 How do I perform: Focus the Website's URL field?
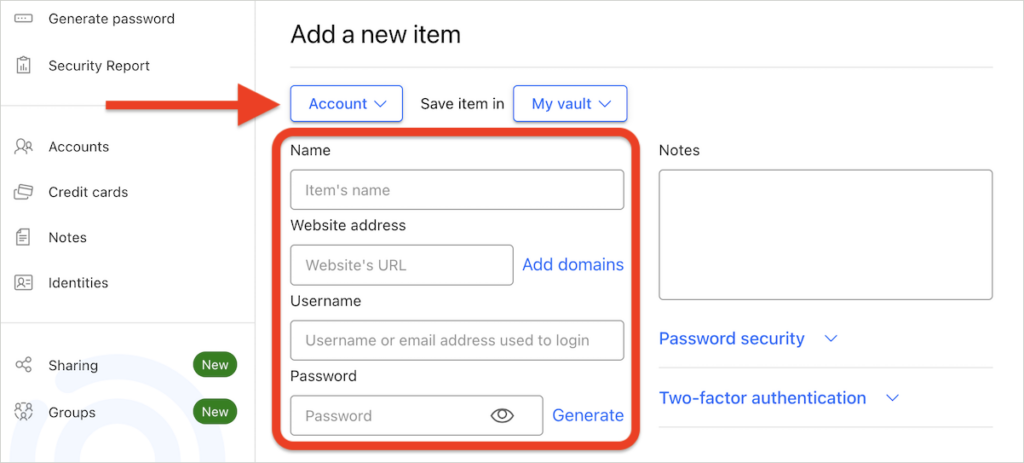click(402, 265)
